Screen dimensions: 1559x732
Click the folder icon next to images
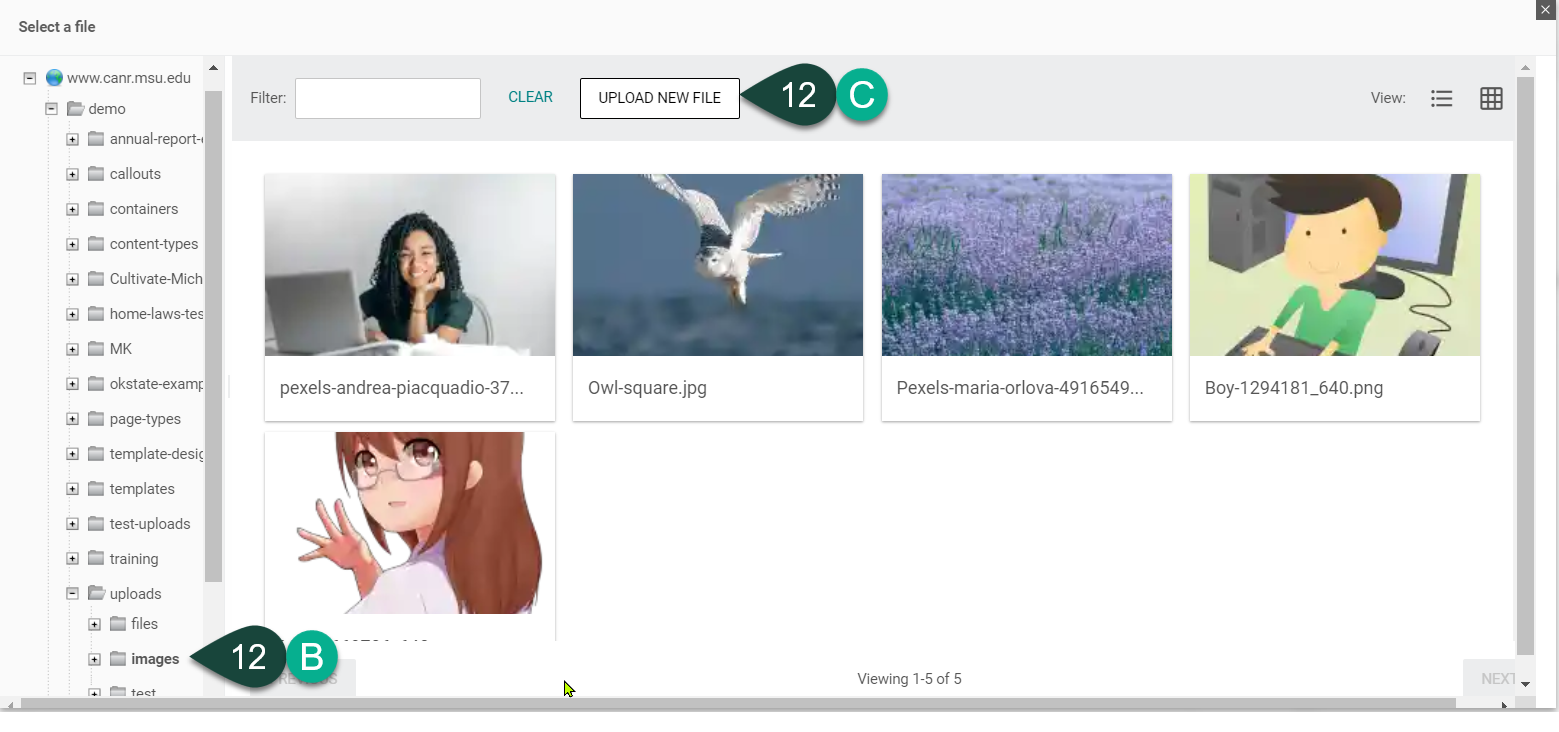pos(117,658)
